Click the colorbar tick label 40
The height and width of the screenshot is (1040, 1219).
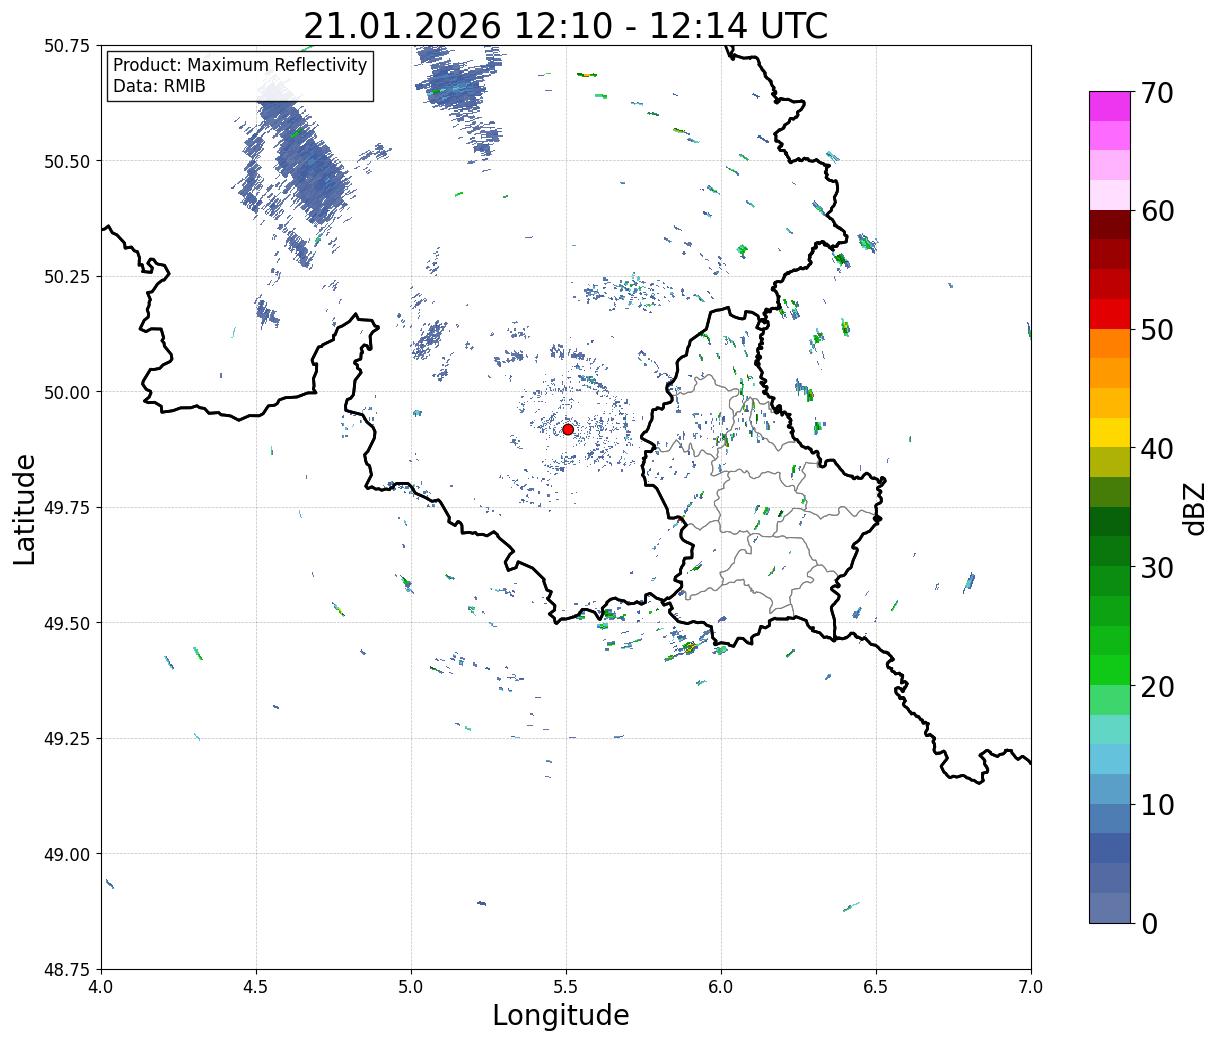[1157, 449]
